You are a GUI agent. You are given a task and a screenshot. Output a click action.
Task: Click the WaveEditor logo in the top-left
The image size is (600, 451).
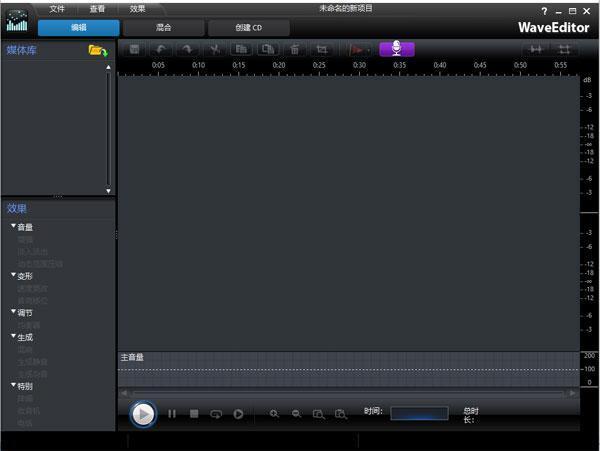click(17, 21)
